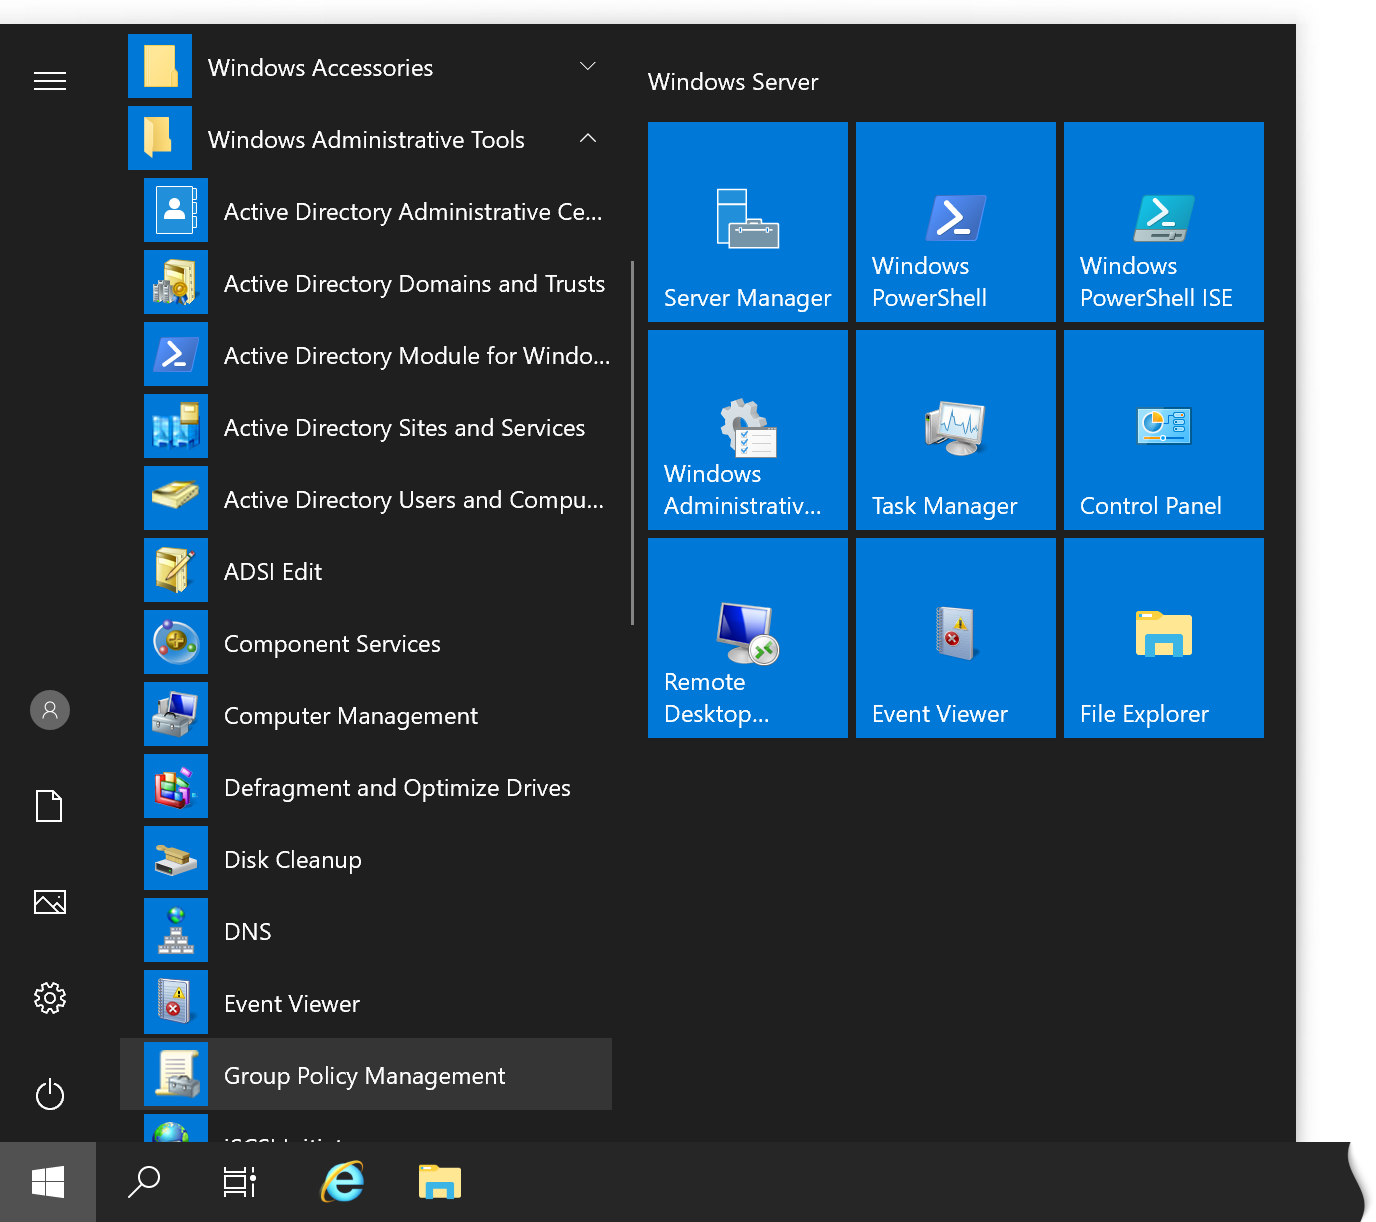Open File Explorer from the taskbar
The width and height of the screenshot is (1376, 1222).
click(440, 1182)
